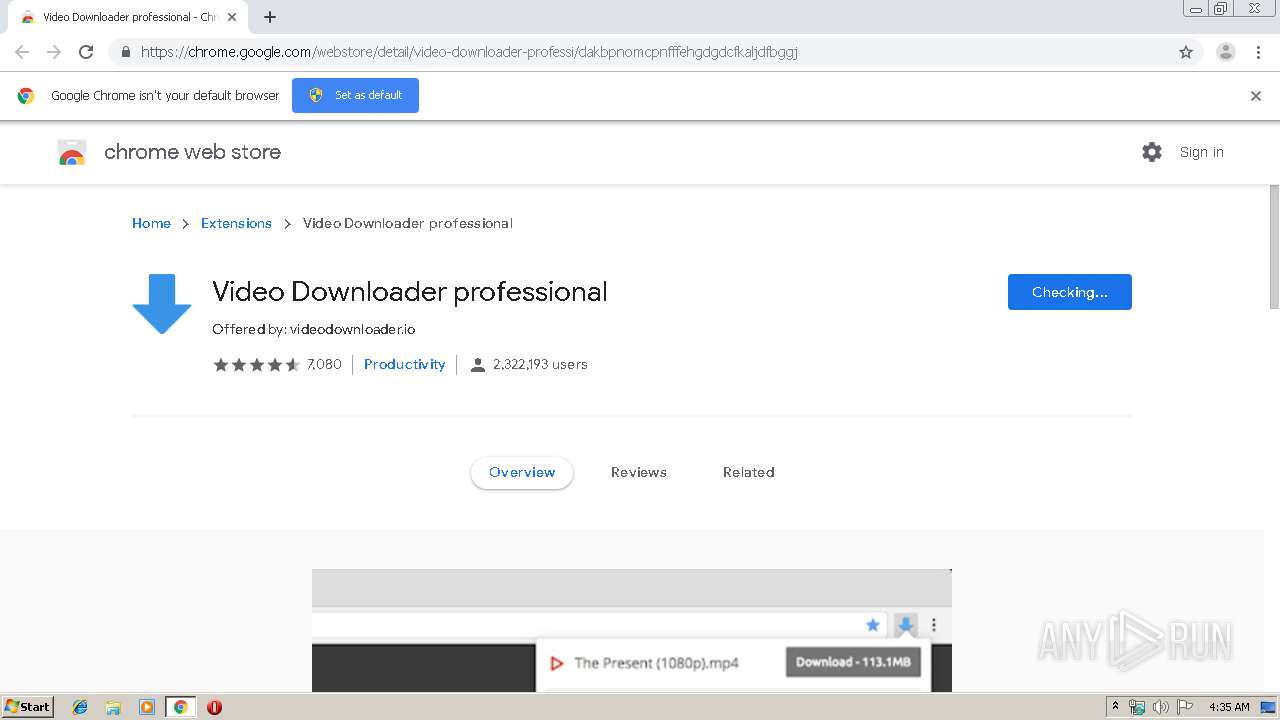Image resolution: width=1280 pixels, height=720 pixels.
Task: Set Chrome as default browser
Action: pos(355,95)
